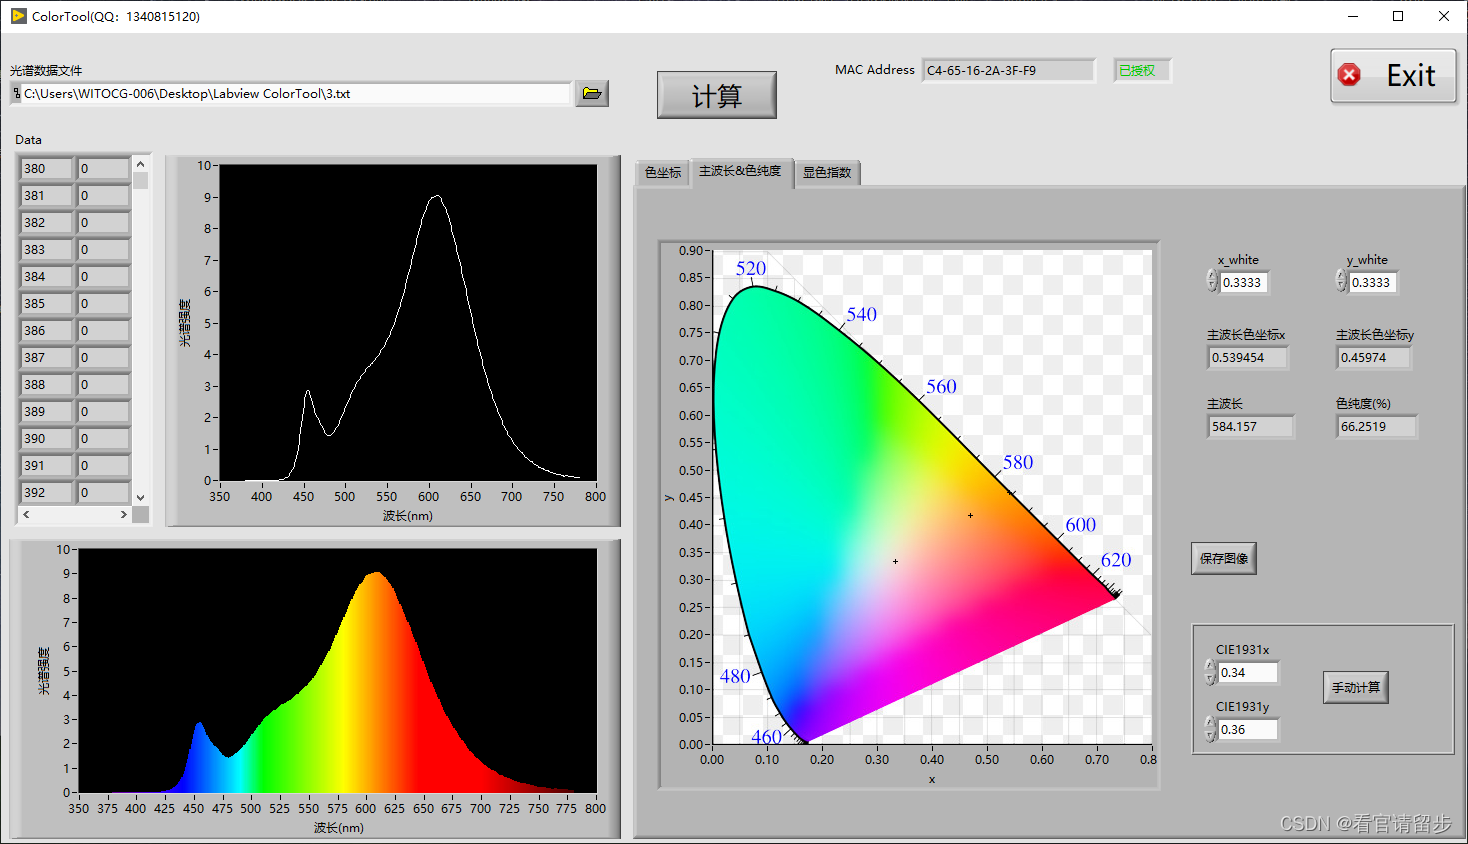The width and height of the screenshot is (1468, 844).
Task: Click the CIE1931y stepper arrows
Action: [x=1210, y=729]
